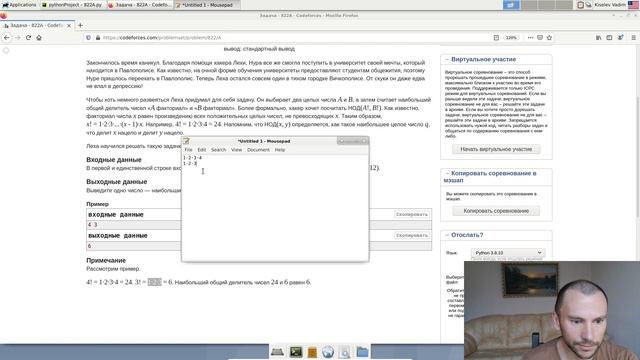Open a new Firefox tab

[x=80, y=25]
